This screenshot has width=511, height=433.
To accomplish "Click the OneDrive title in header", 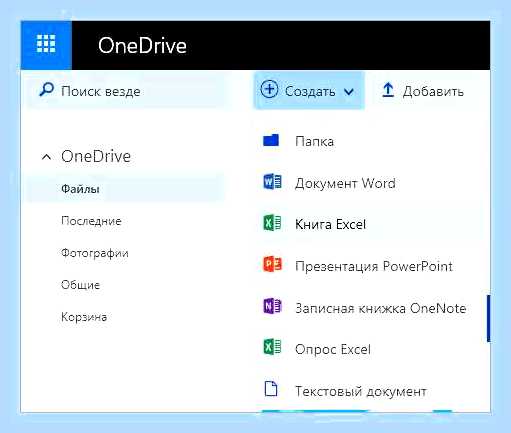I will pos(142,45).
